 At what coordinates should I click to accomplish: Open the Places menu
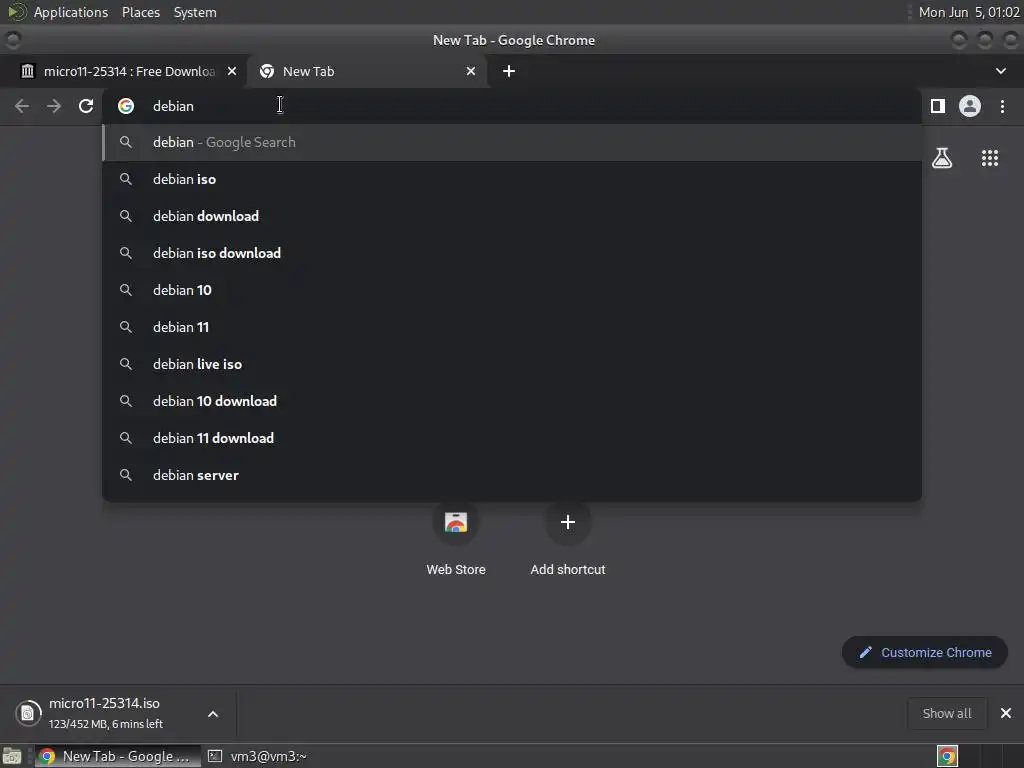141,12
